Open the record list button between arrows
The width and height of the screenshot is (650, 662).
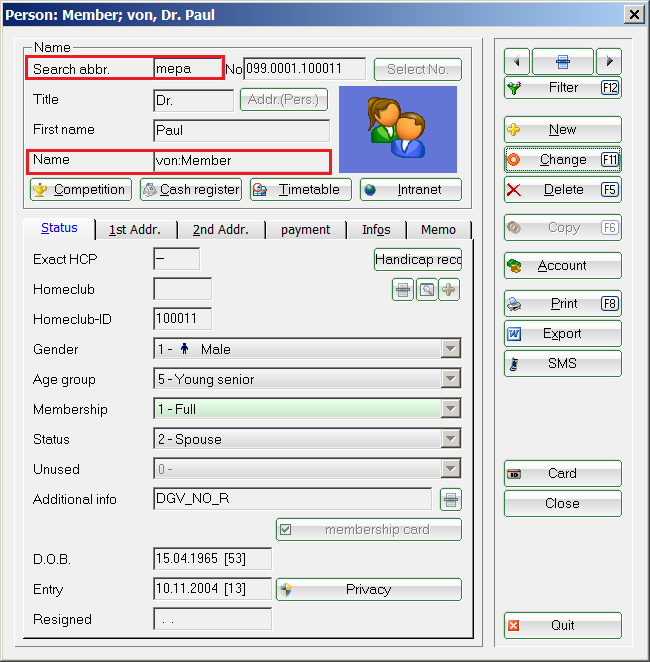[x=563, y=62]
